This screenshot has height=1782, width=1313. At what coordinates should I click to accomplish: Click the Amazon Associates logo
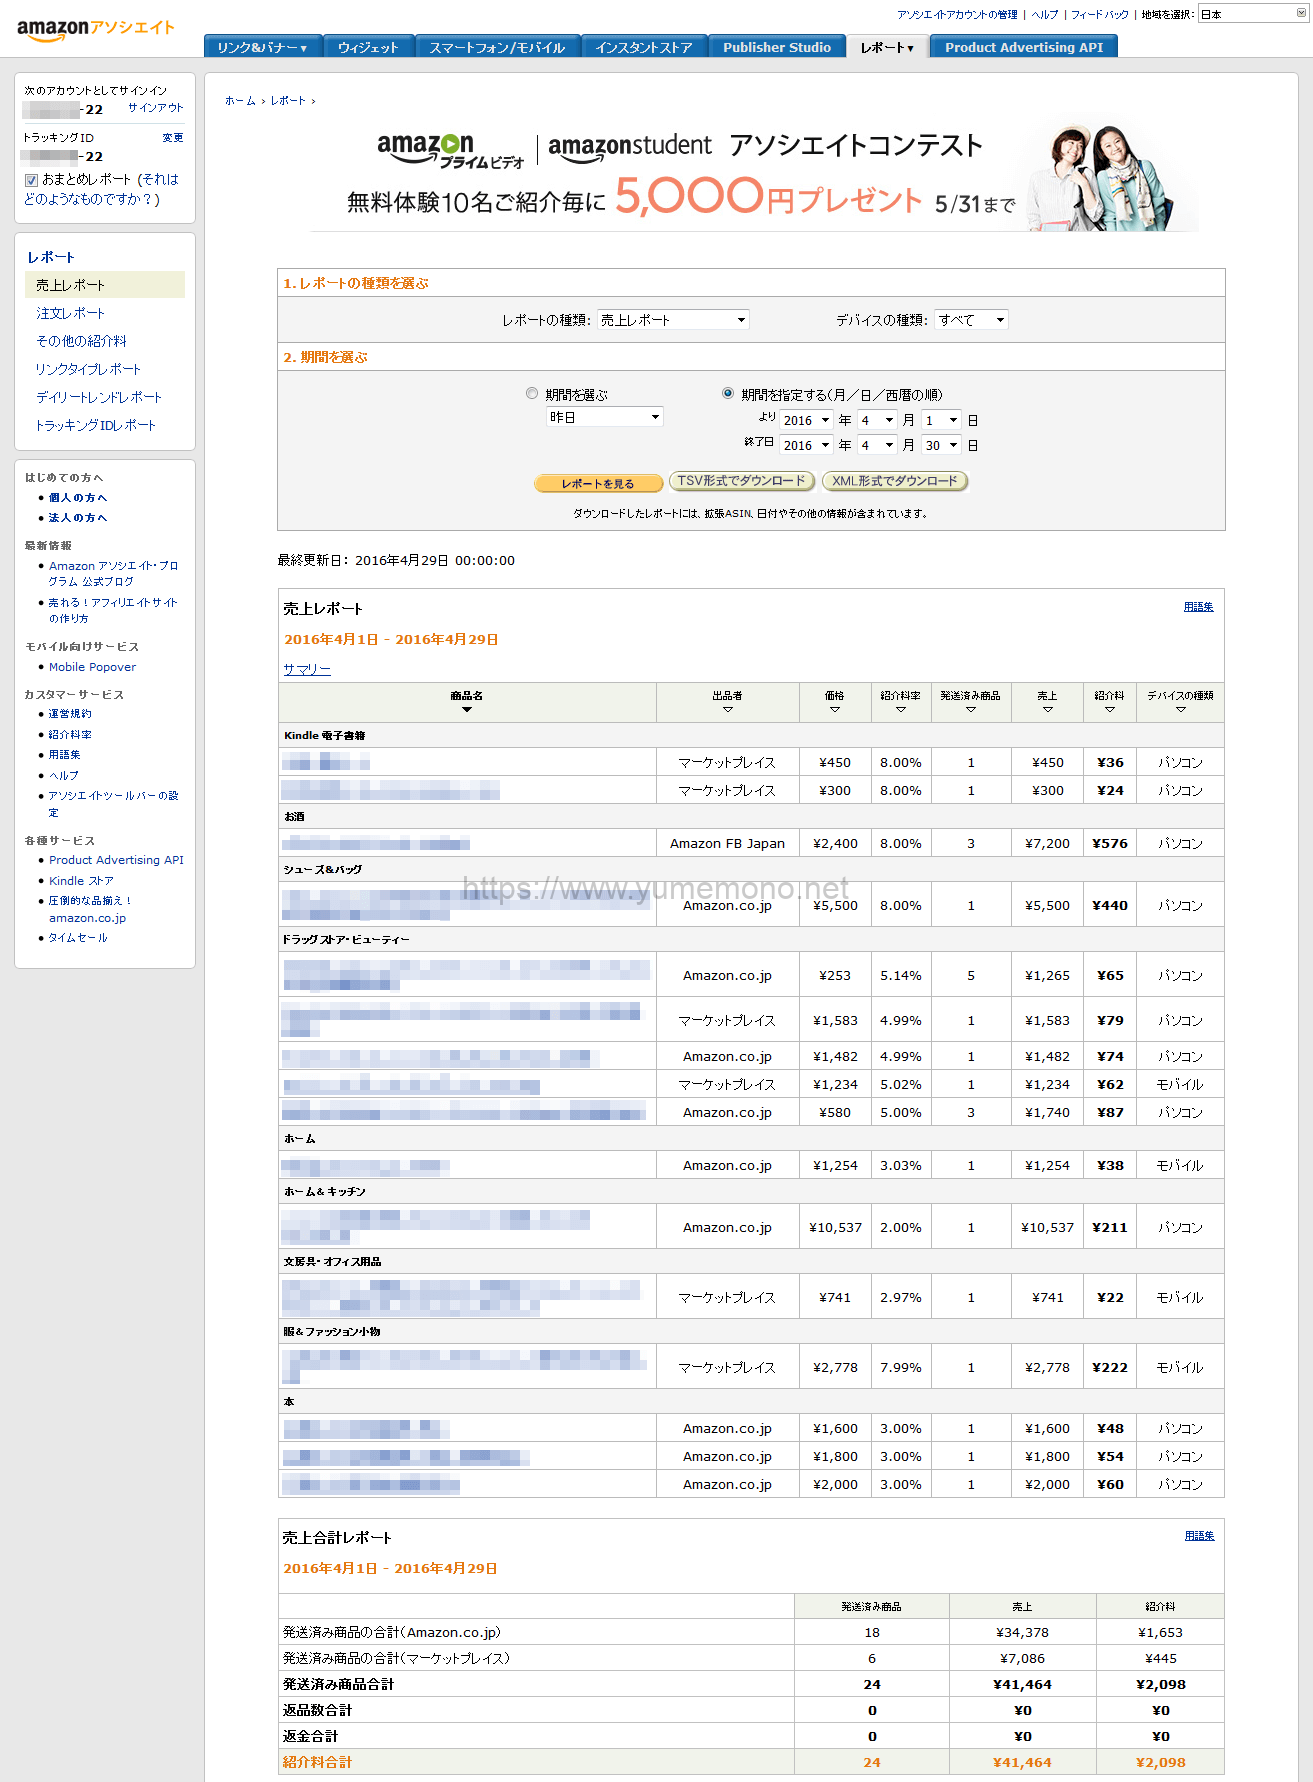click(95, 29)
